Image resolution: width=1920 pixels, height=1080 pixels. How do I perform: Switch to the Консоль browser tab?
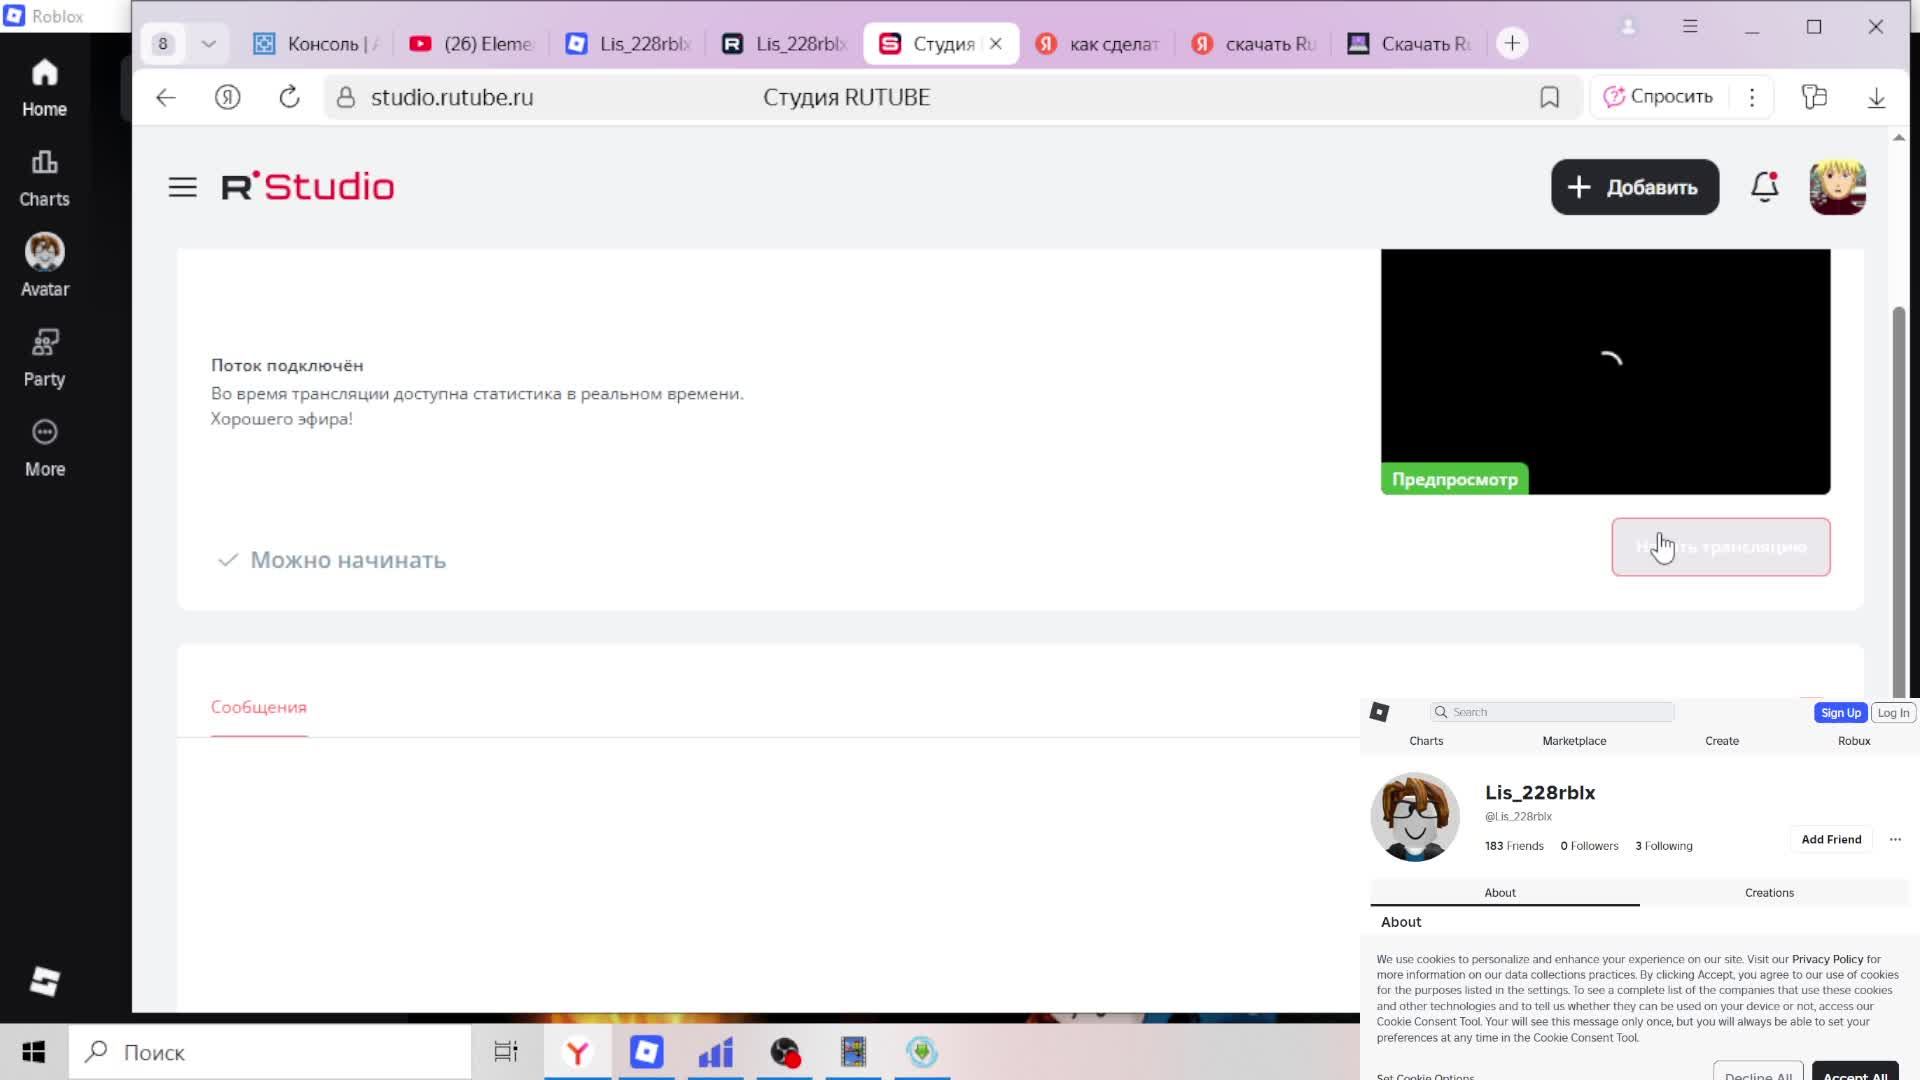click(316, 44)
